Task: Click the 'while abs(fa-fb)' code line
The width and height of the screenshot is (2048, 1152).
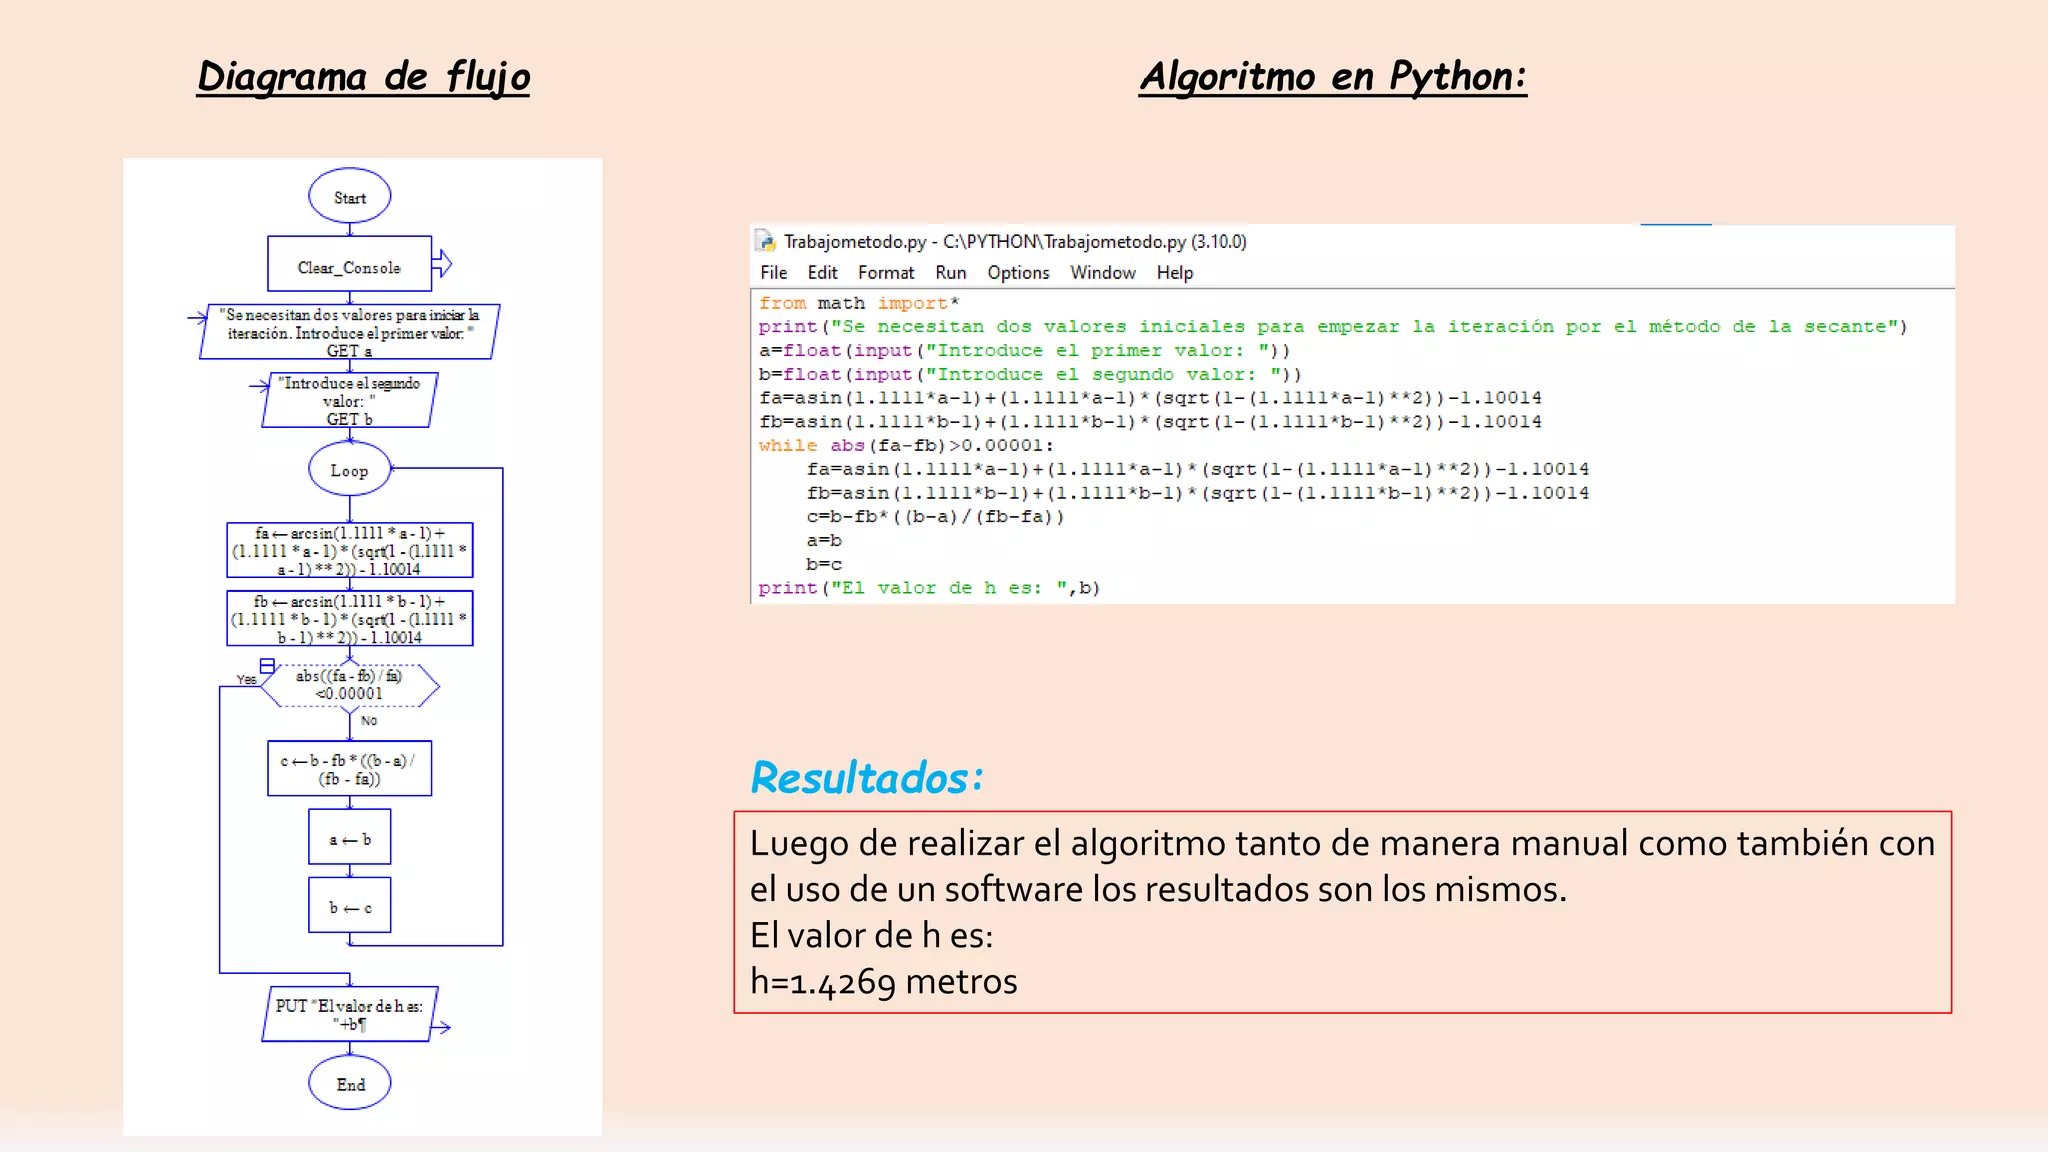Action: pos(906,446)
